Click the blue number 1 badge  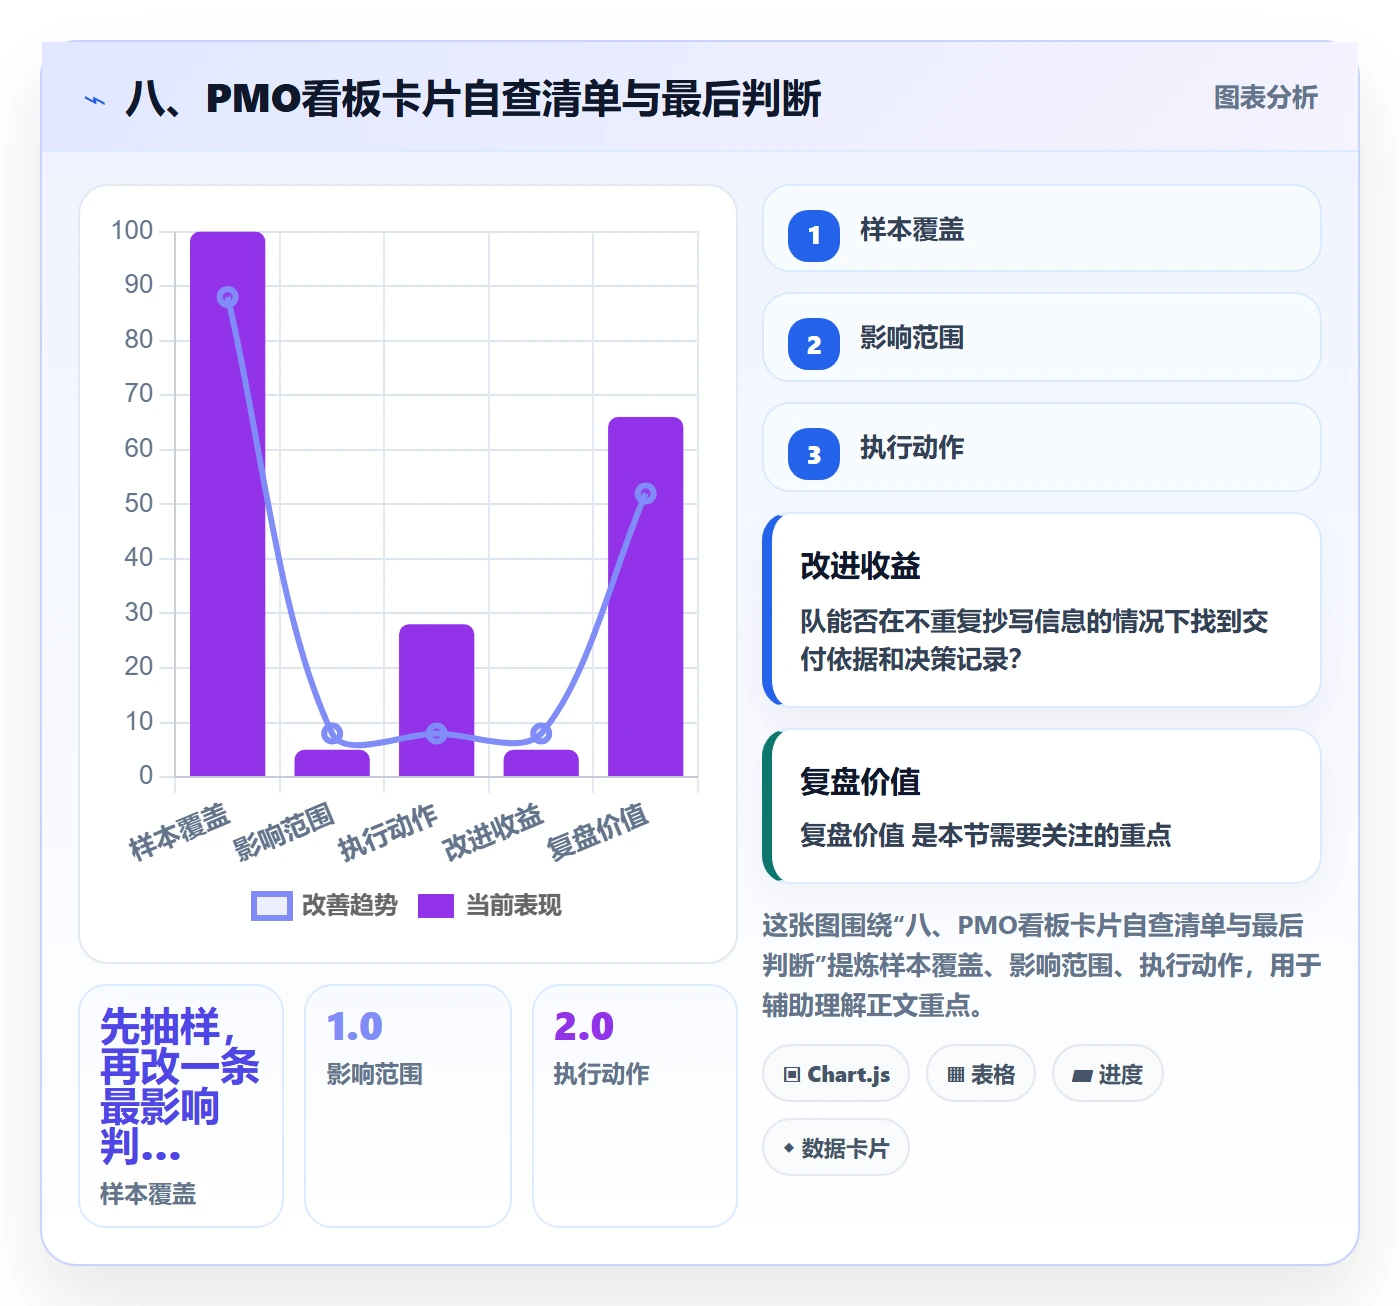[x=814, y=235]
